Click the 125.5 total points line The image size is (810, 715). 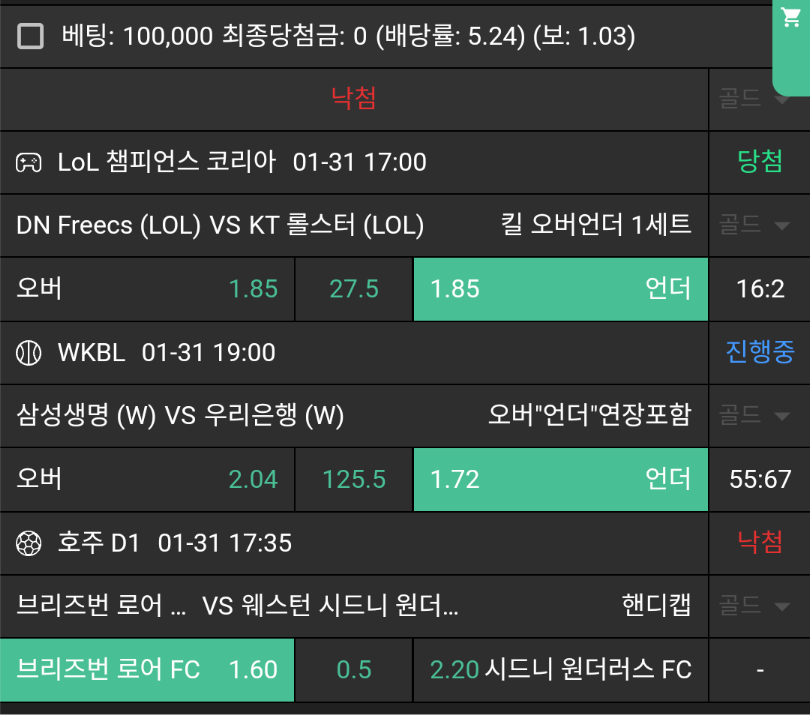[x=354, y=479]
